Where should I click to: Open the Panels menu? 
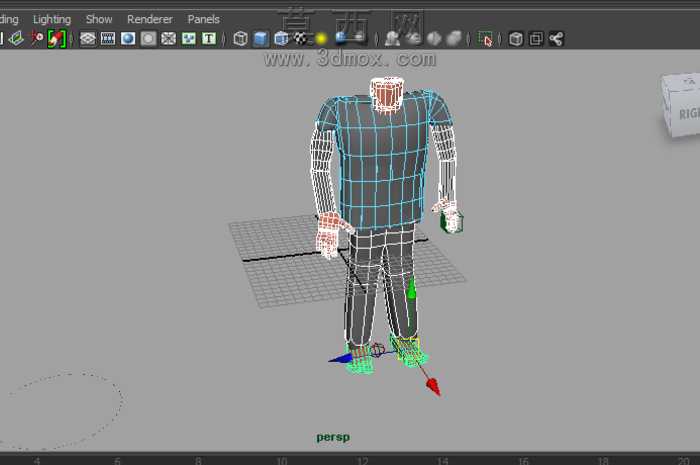point(204,19)
